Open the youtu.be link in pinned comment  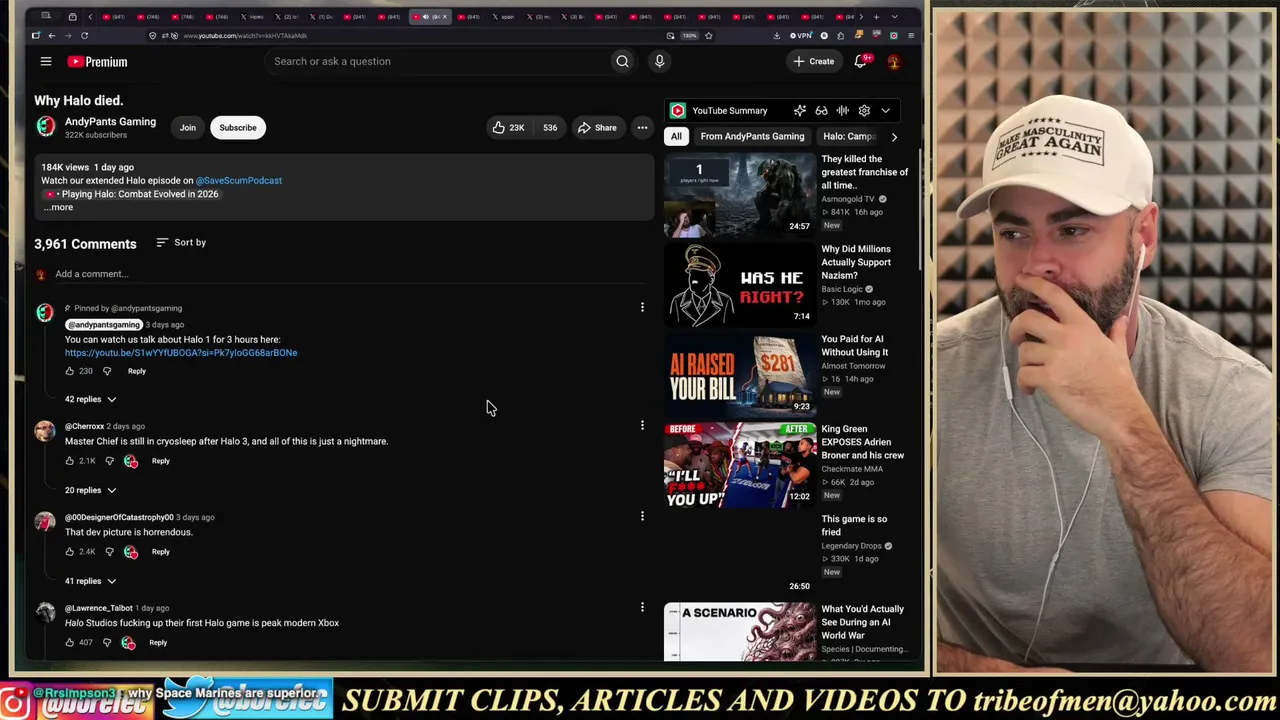181,353
